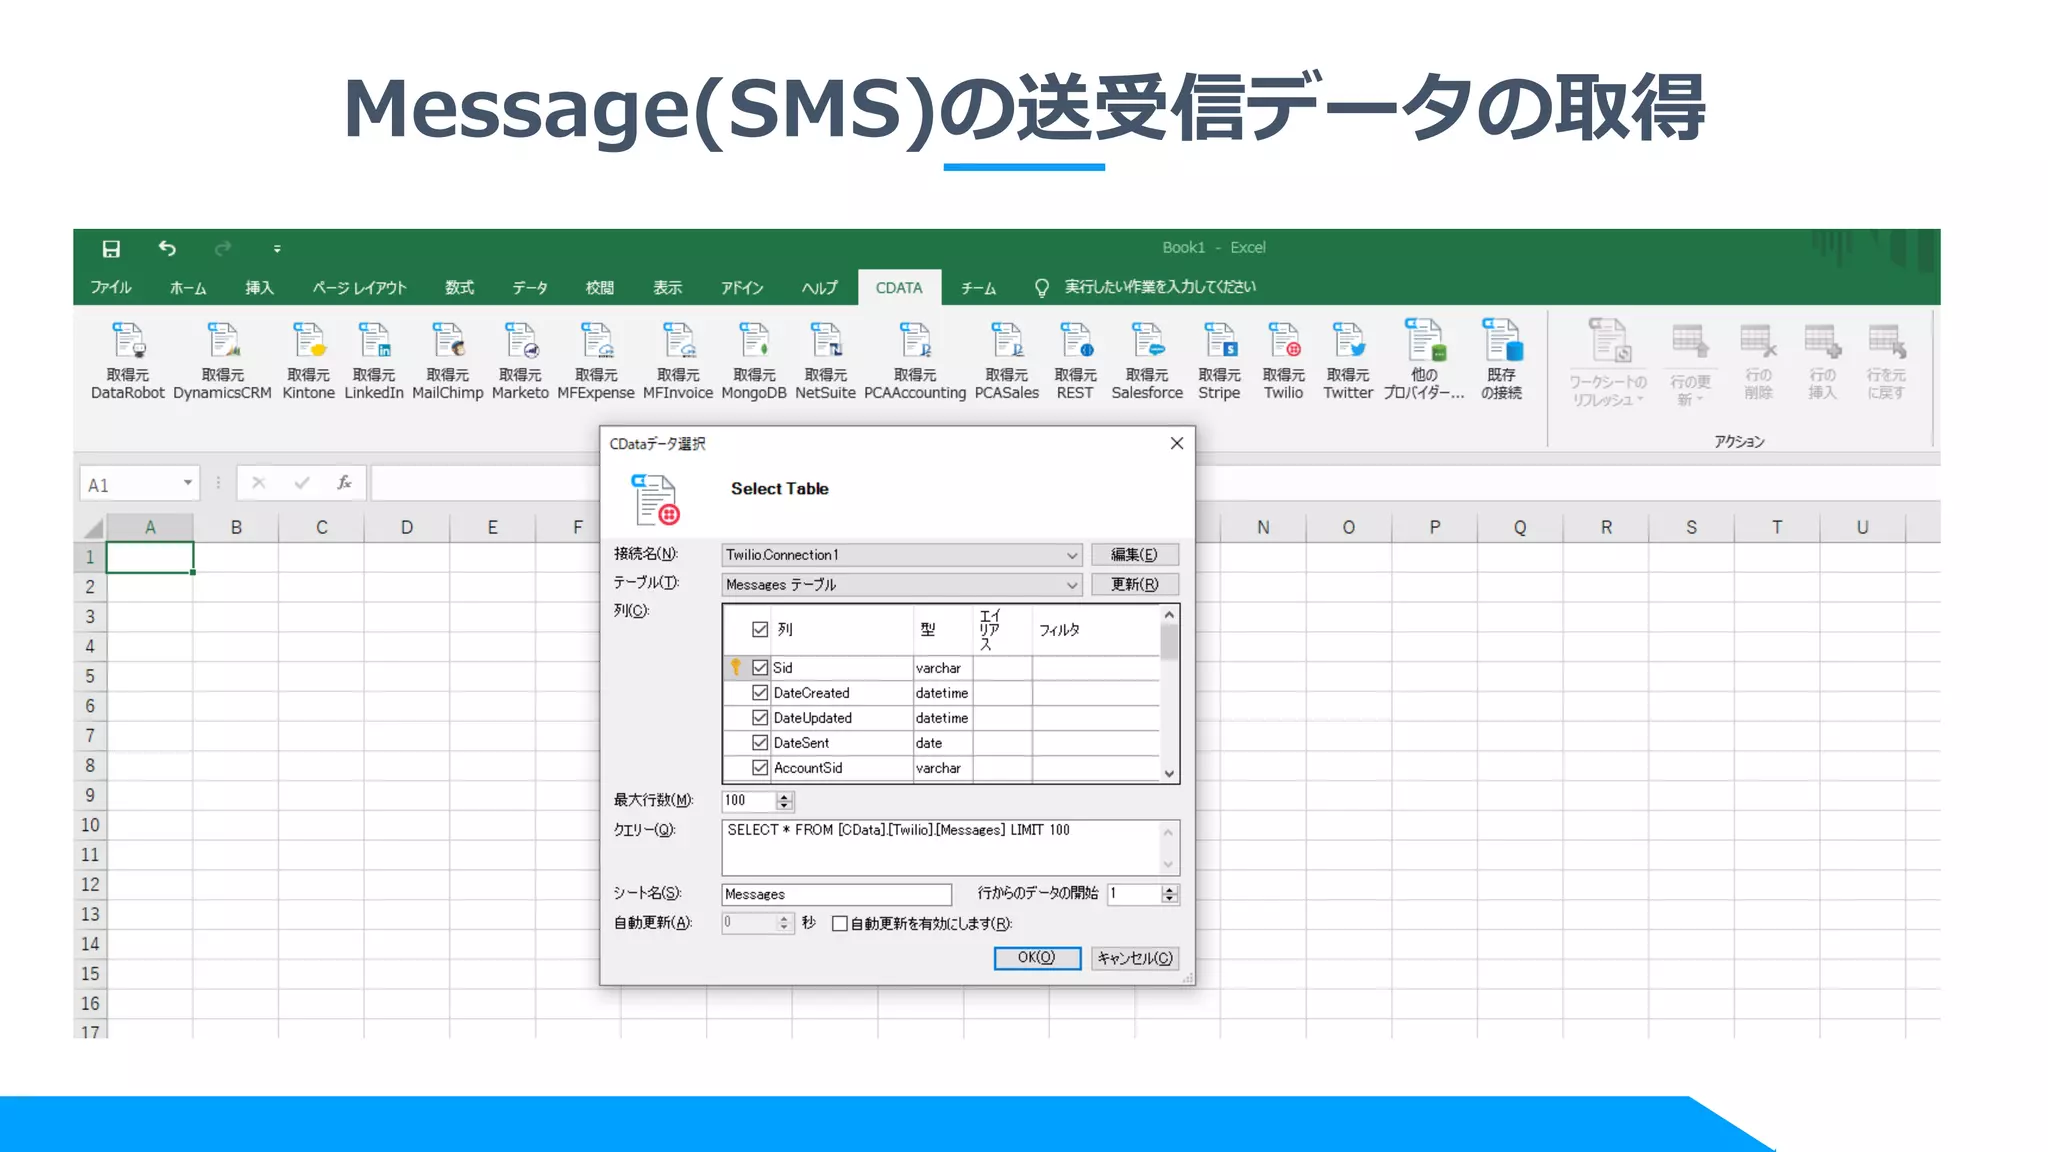Open the チーム ribbon tab
Screen dimensions: 2048x1152
(x=978, y=288)
